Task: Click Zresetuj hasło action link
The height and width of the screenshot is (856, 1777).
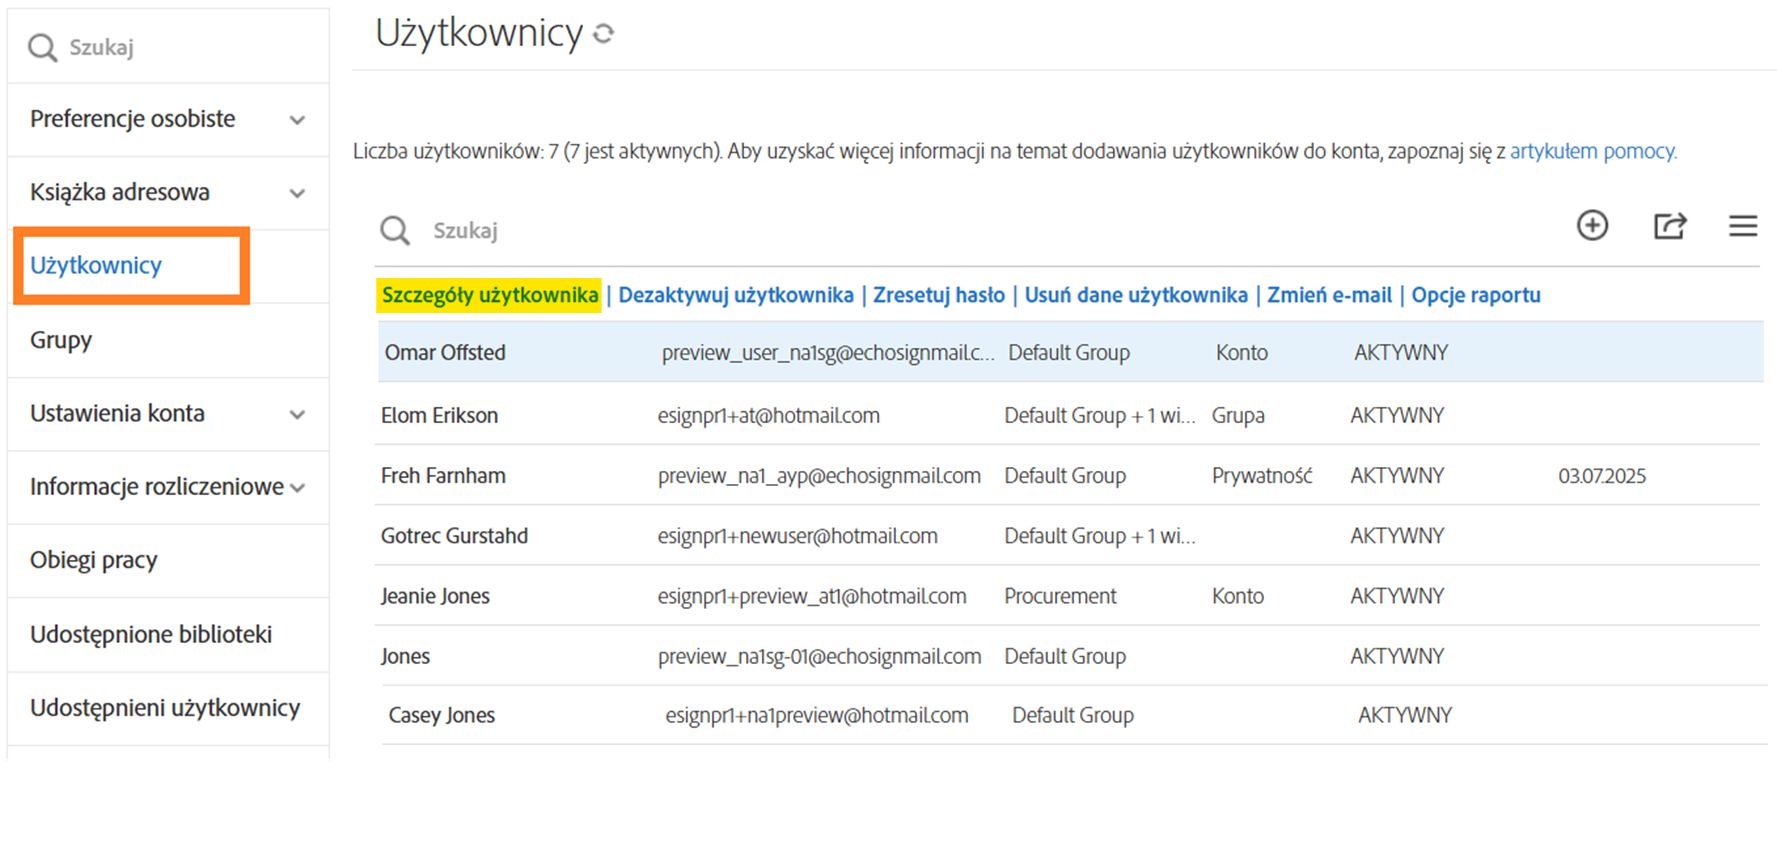Action: [938, 295]
